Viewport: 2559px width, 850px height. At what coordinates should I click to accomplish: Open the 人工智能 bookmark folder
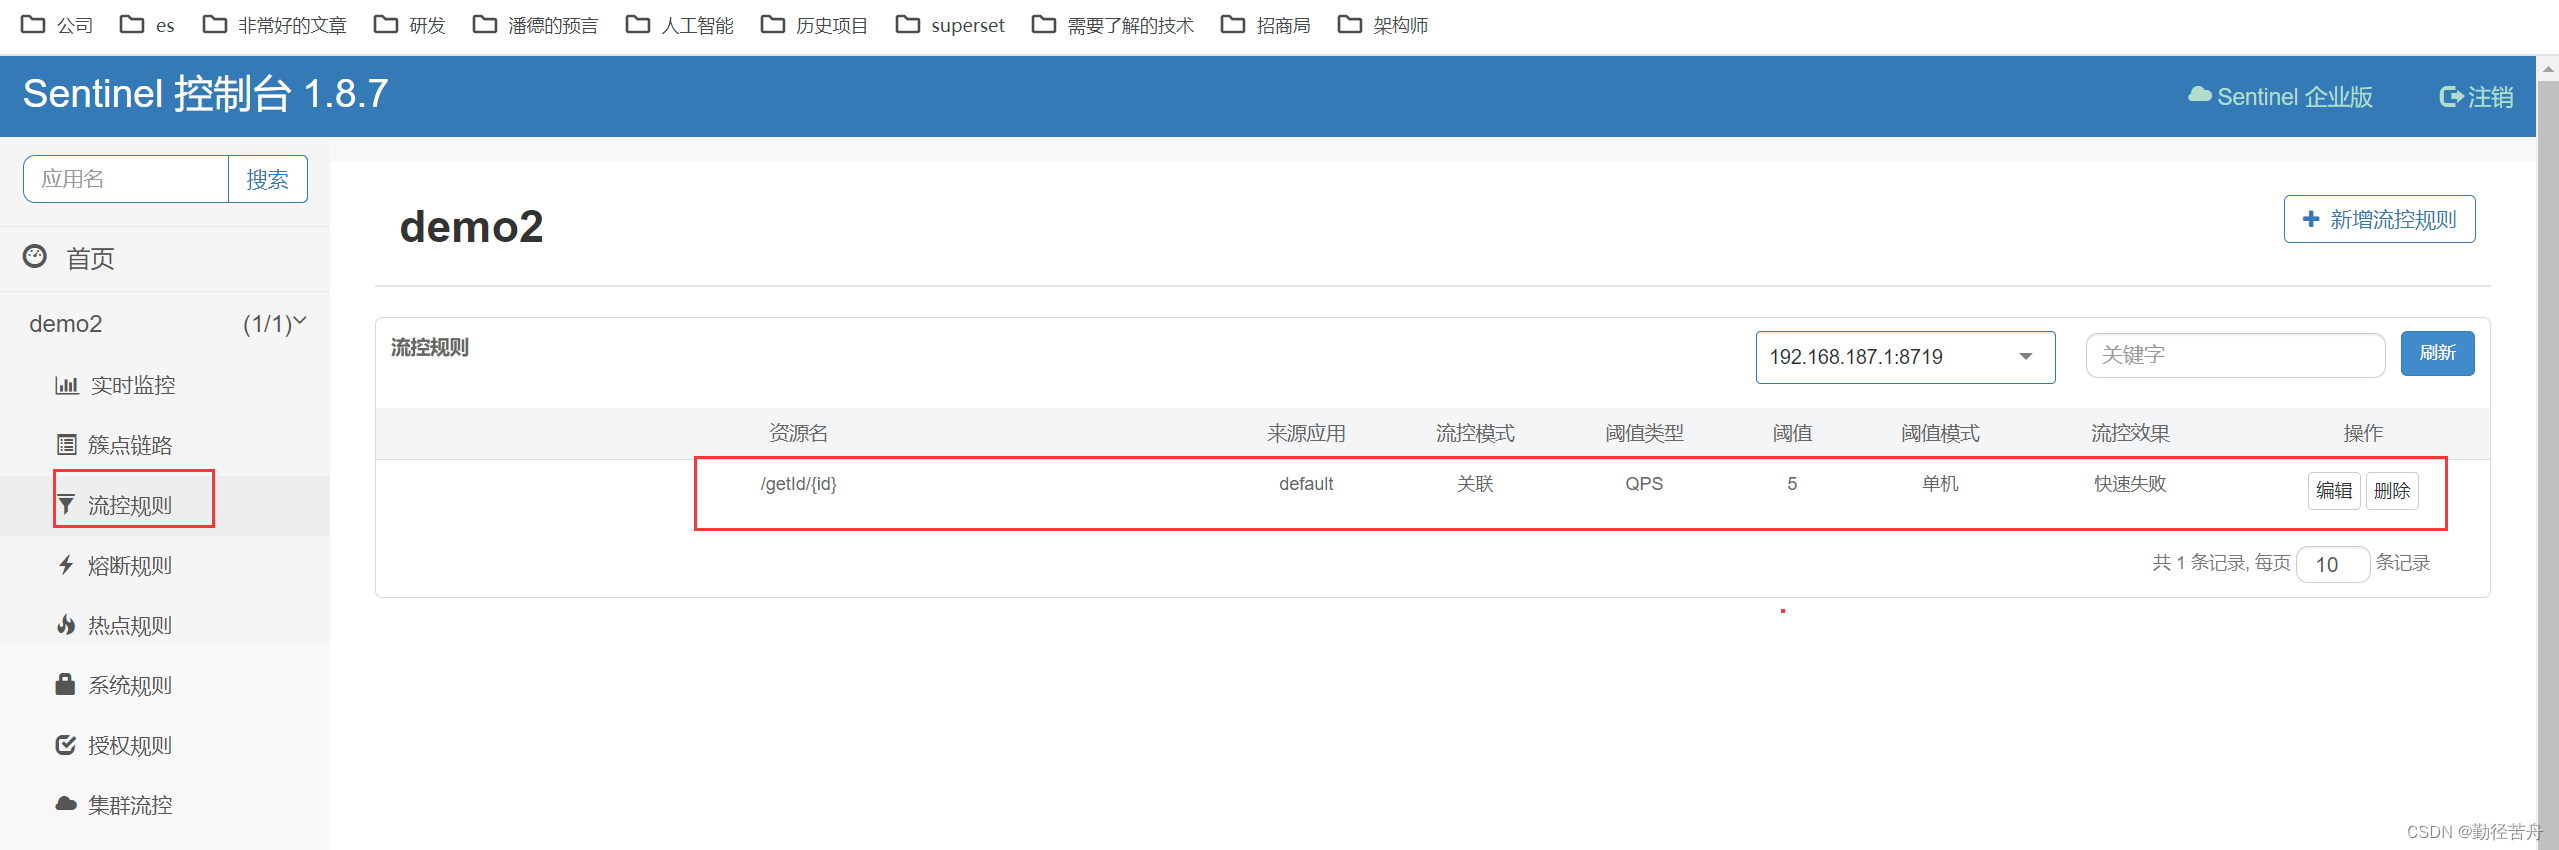(680, 25)
